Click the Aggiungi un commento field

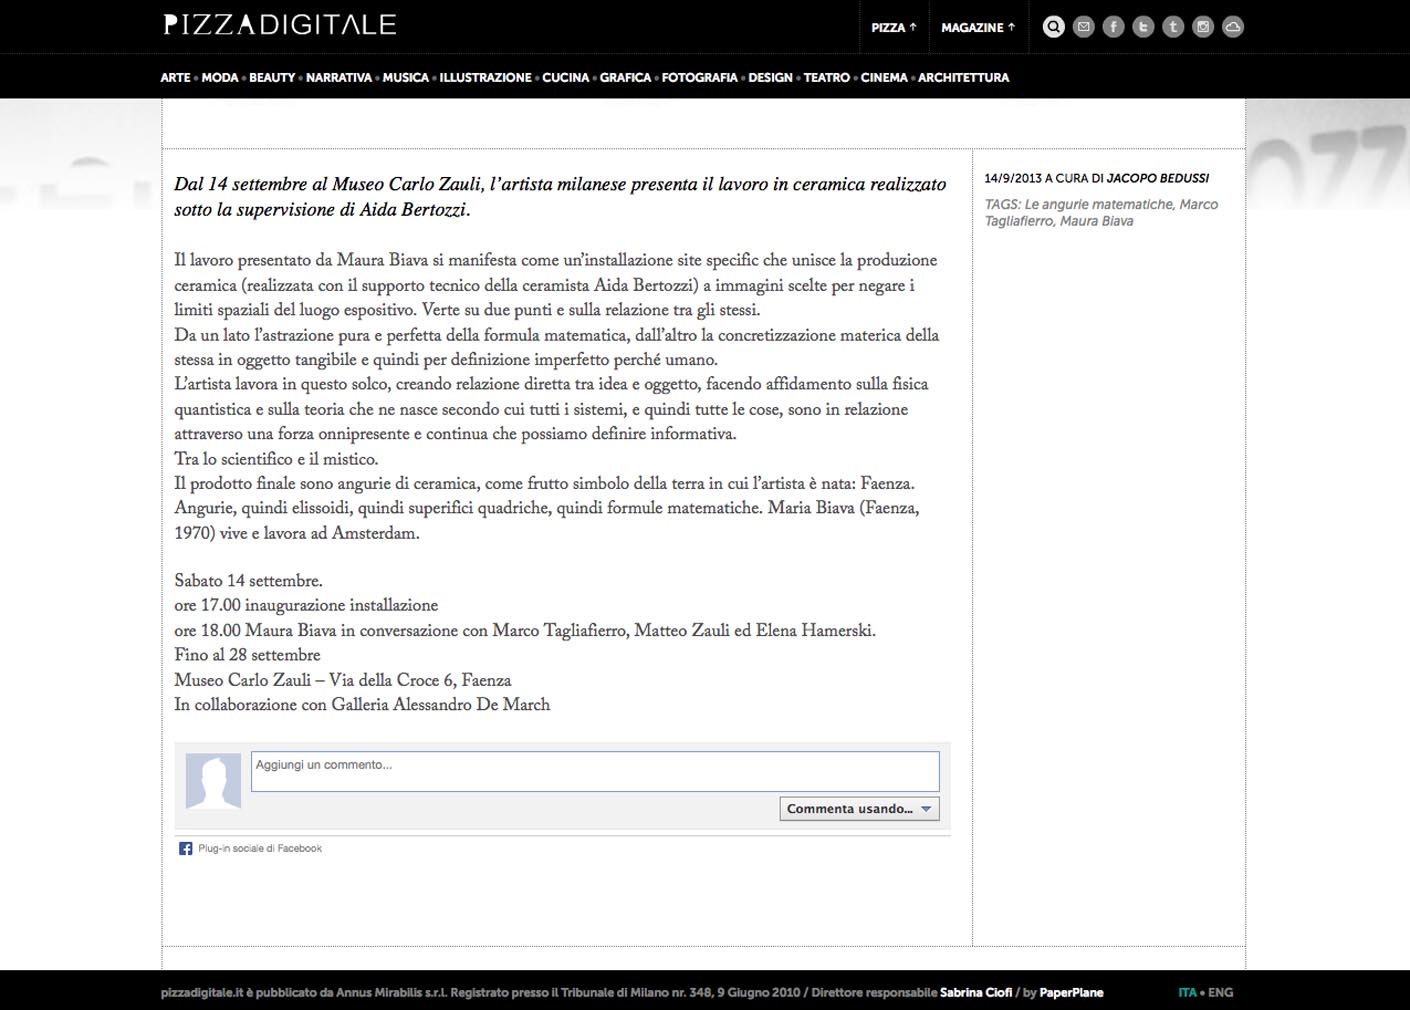pos(595,771)
